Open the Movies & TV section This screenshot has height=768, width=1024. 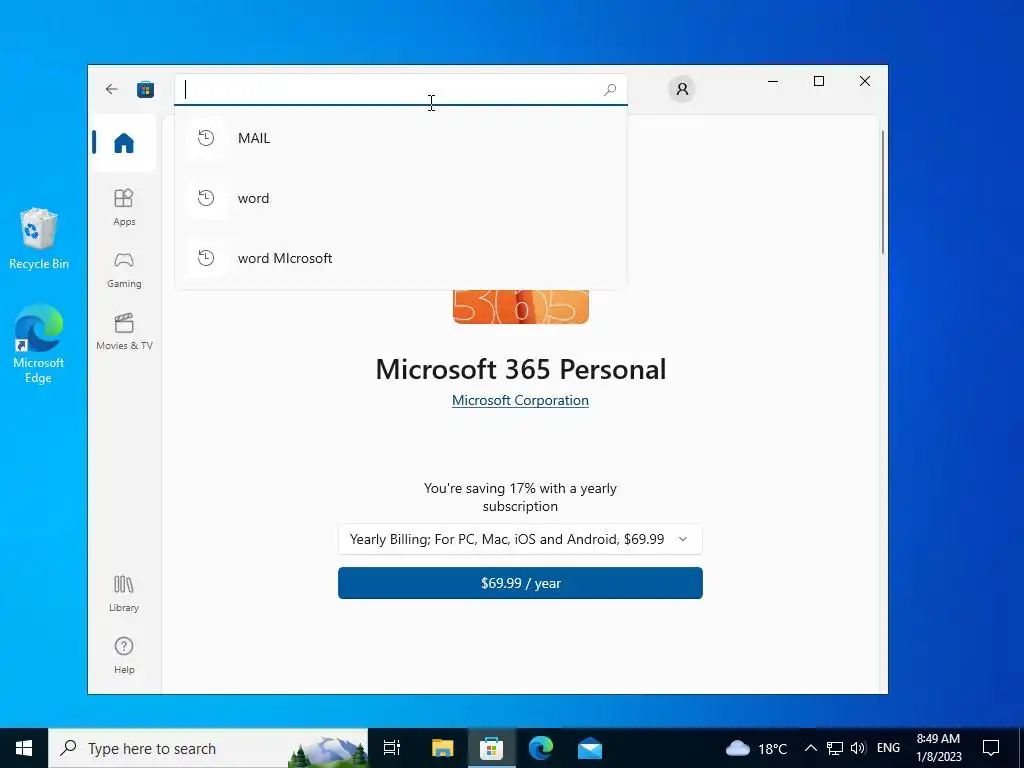(124, 332)
